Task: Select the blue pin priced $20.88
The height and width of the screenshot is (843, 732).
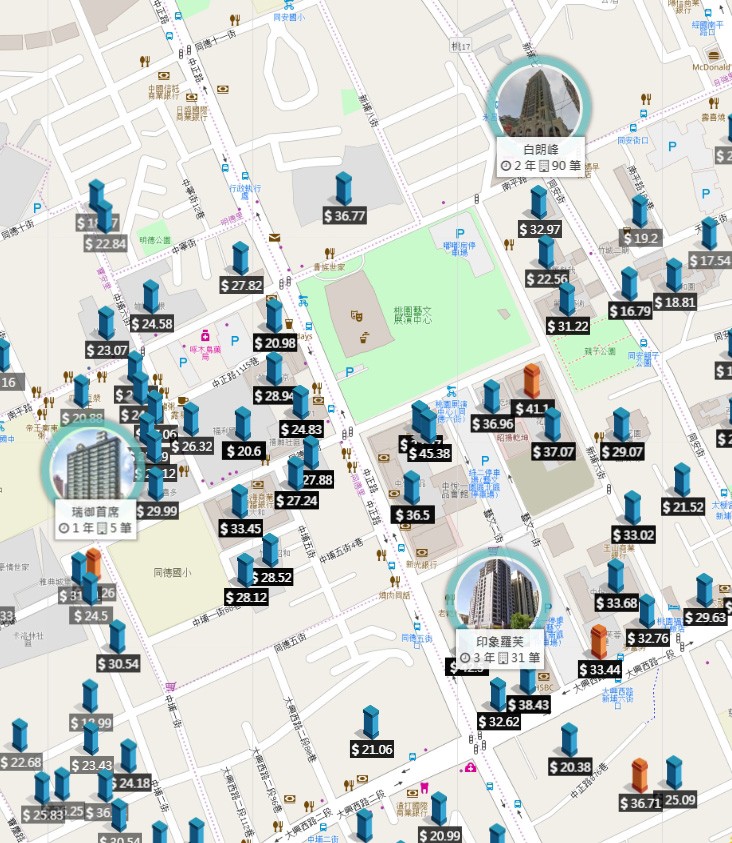Action: pos(82,391)
